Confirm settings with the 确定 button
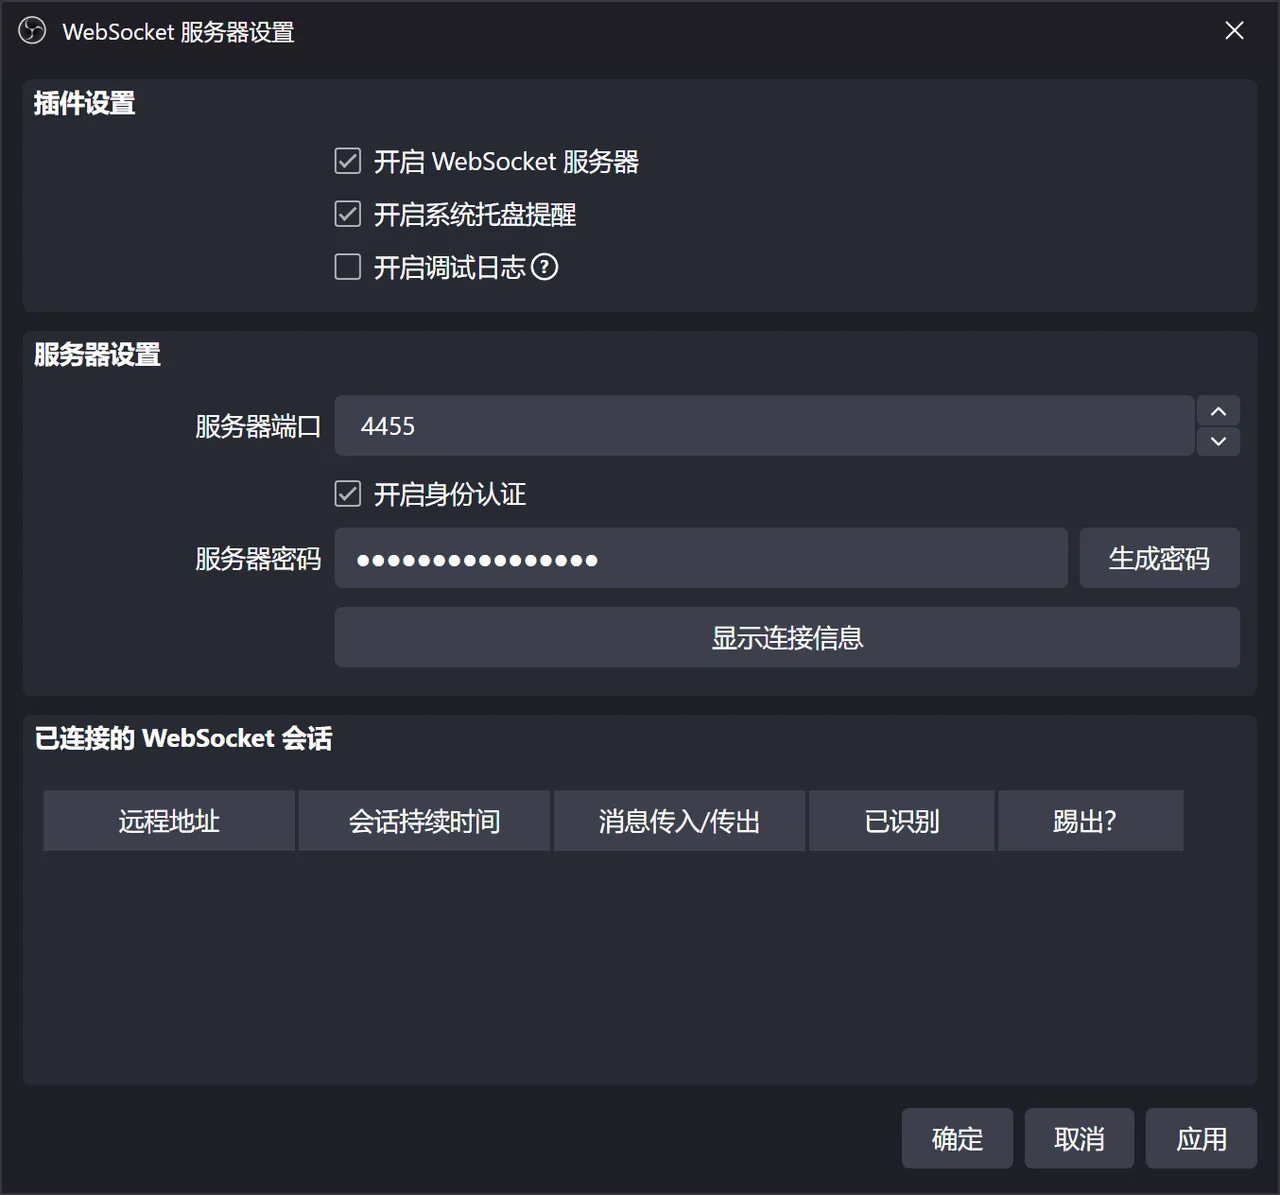 pos(957,1138)
